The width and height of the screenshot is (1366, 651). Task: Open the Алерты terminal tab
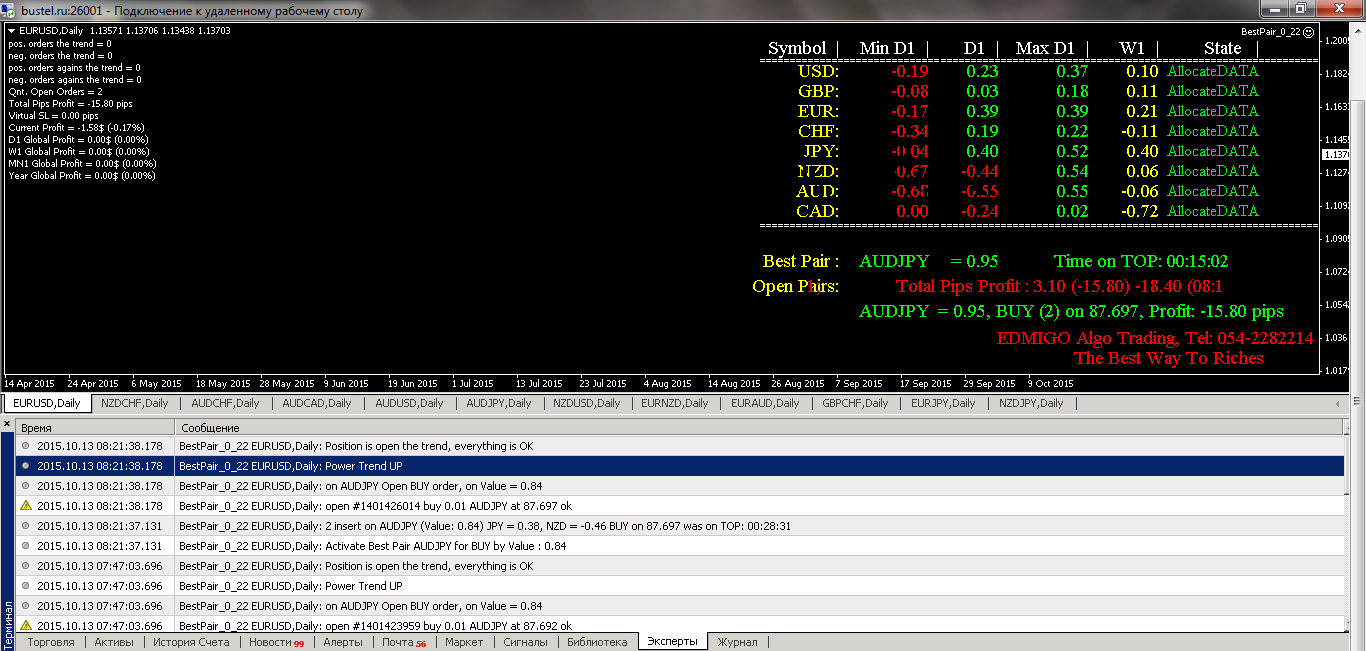click(x=343, y=642)
